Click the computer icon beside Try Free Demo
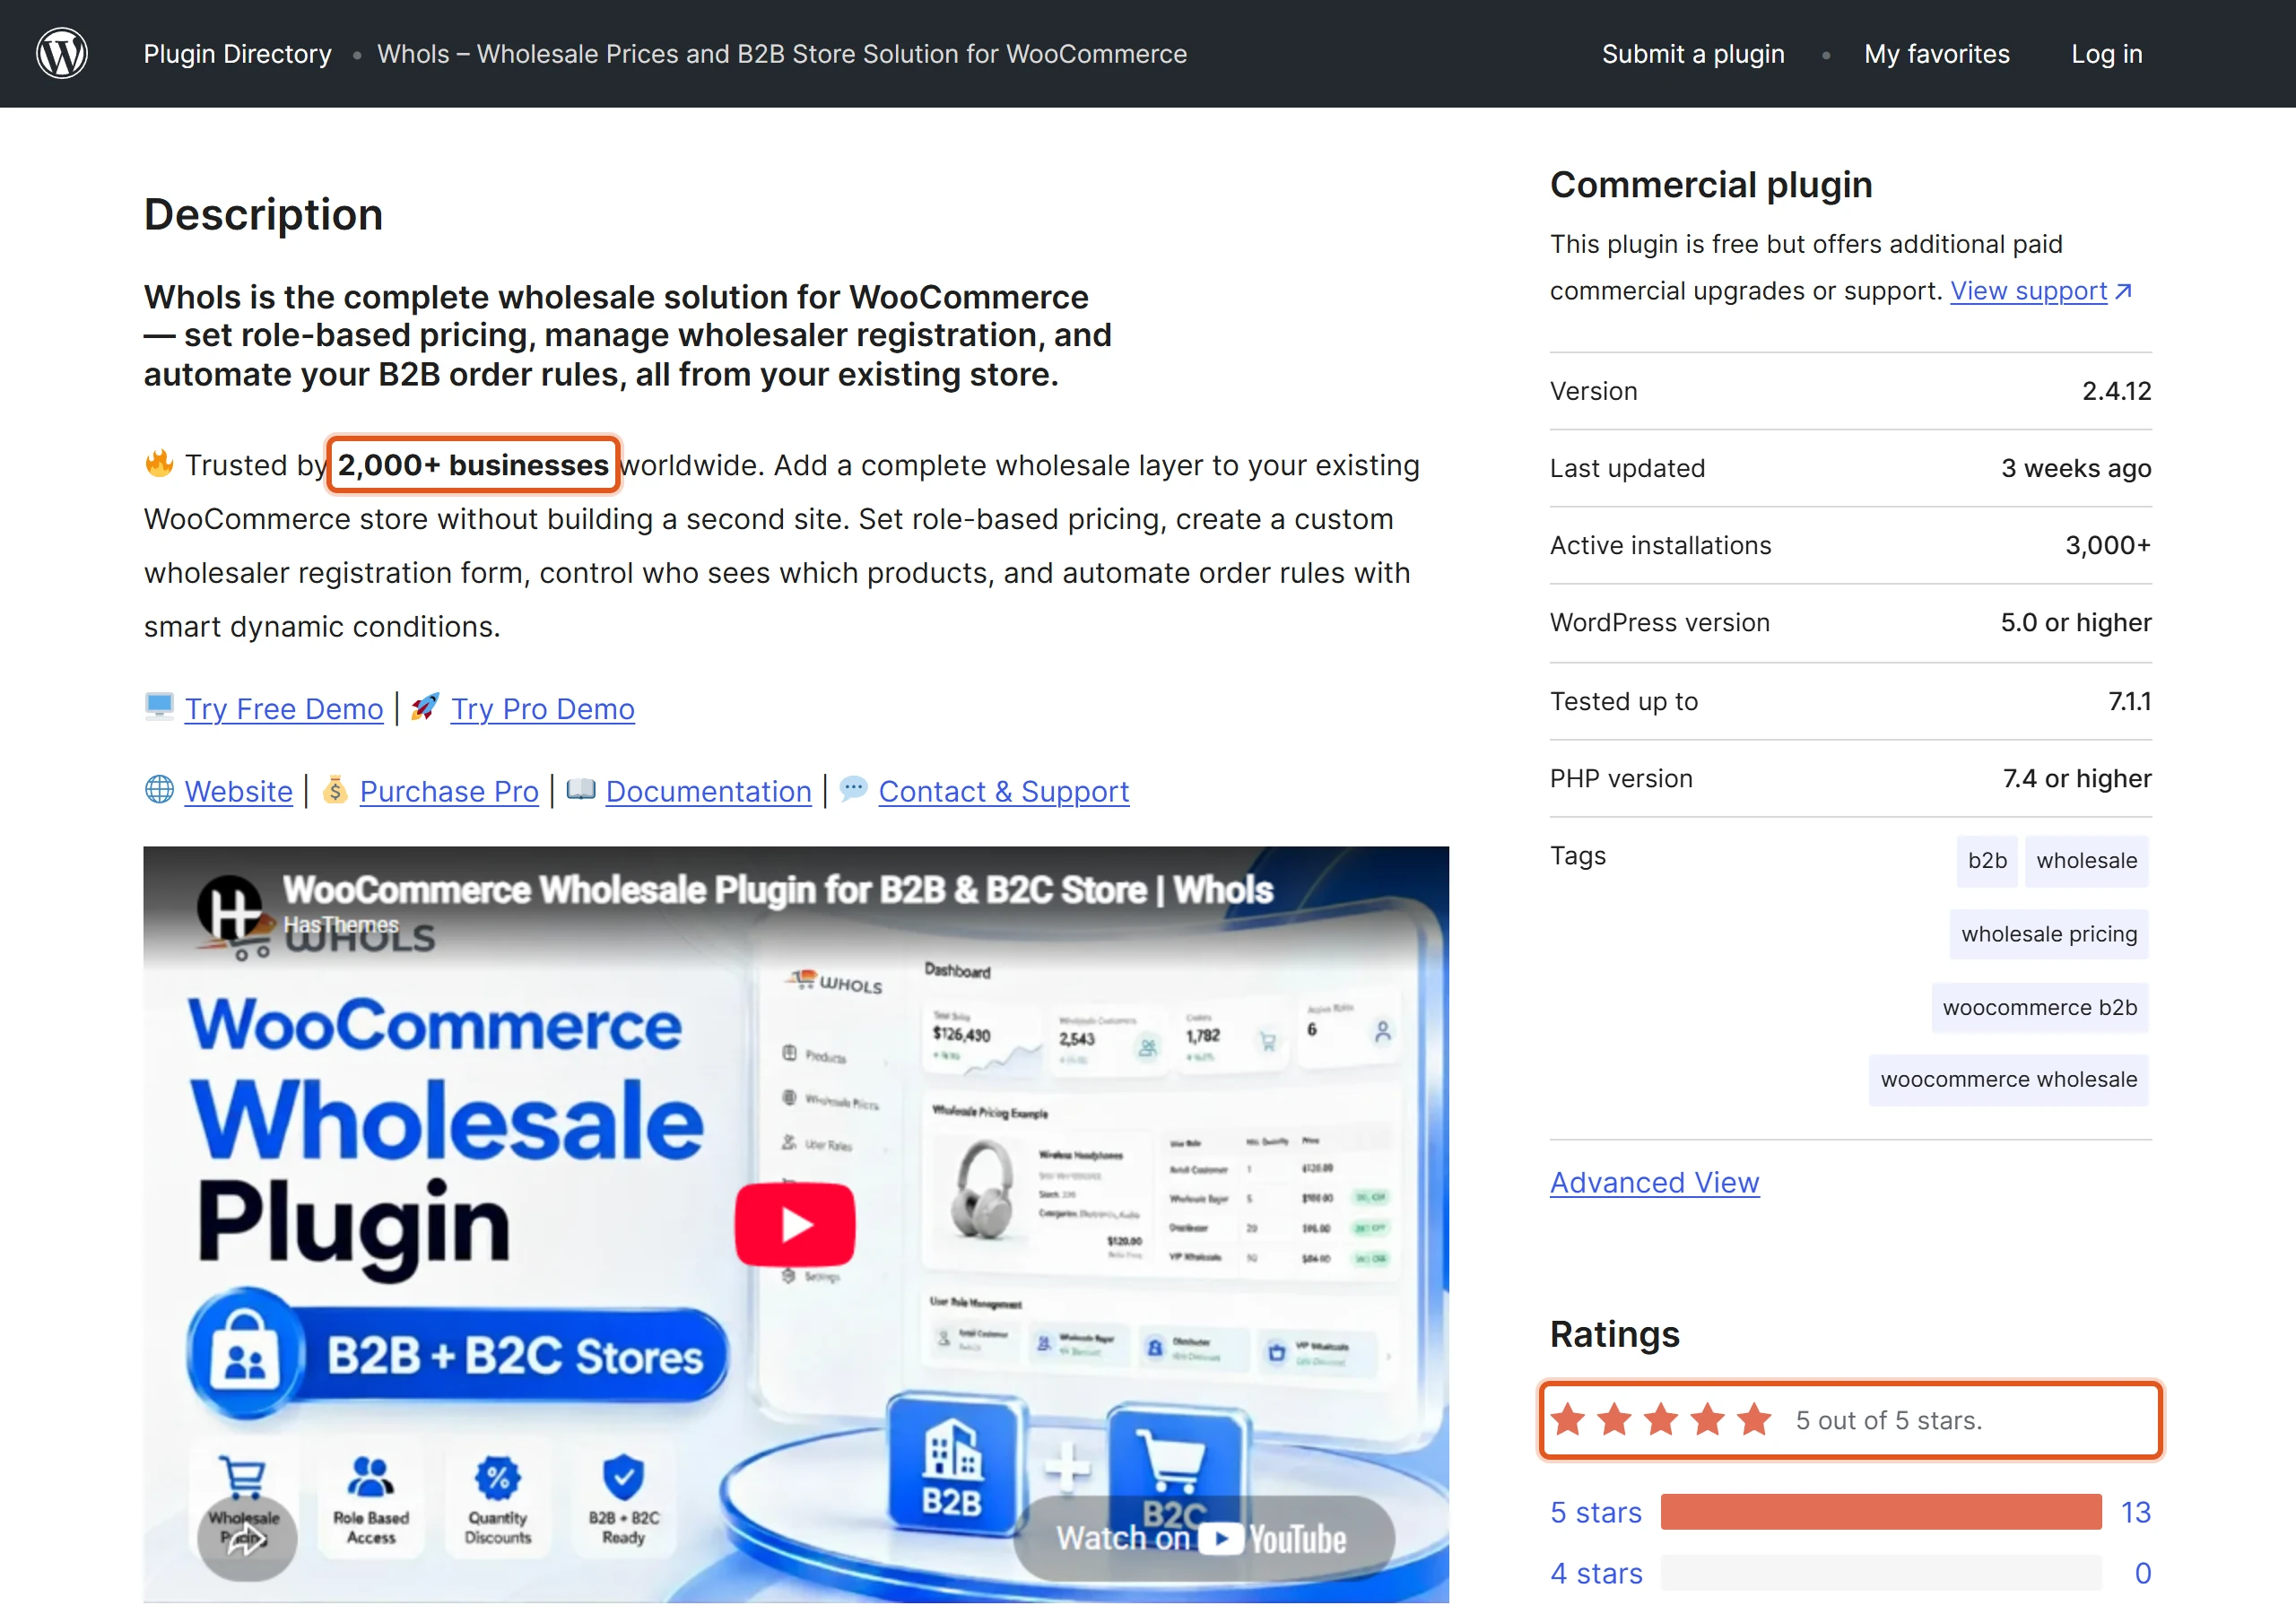 pyautogui.click(x=159, y=707)
